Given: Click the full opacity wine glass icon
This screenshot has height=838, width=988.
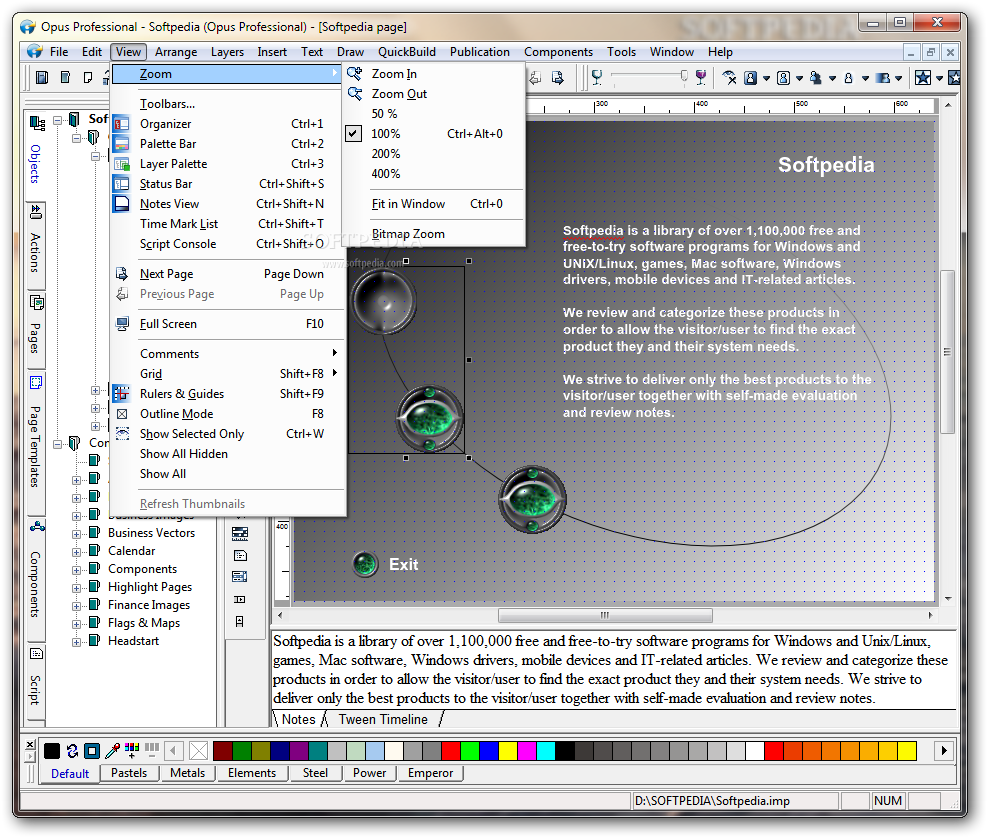Looking at the screenshot, I should (701, 77).
